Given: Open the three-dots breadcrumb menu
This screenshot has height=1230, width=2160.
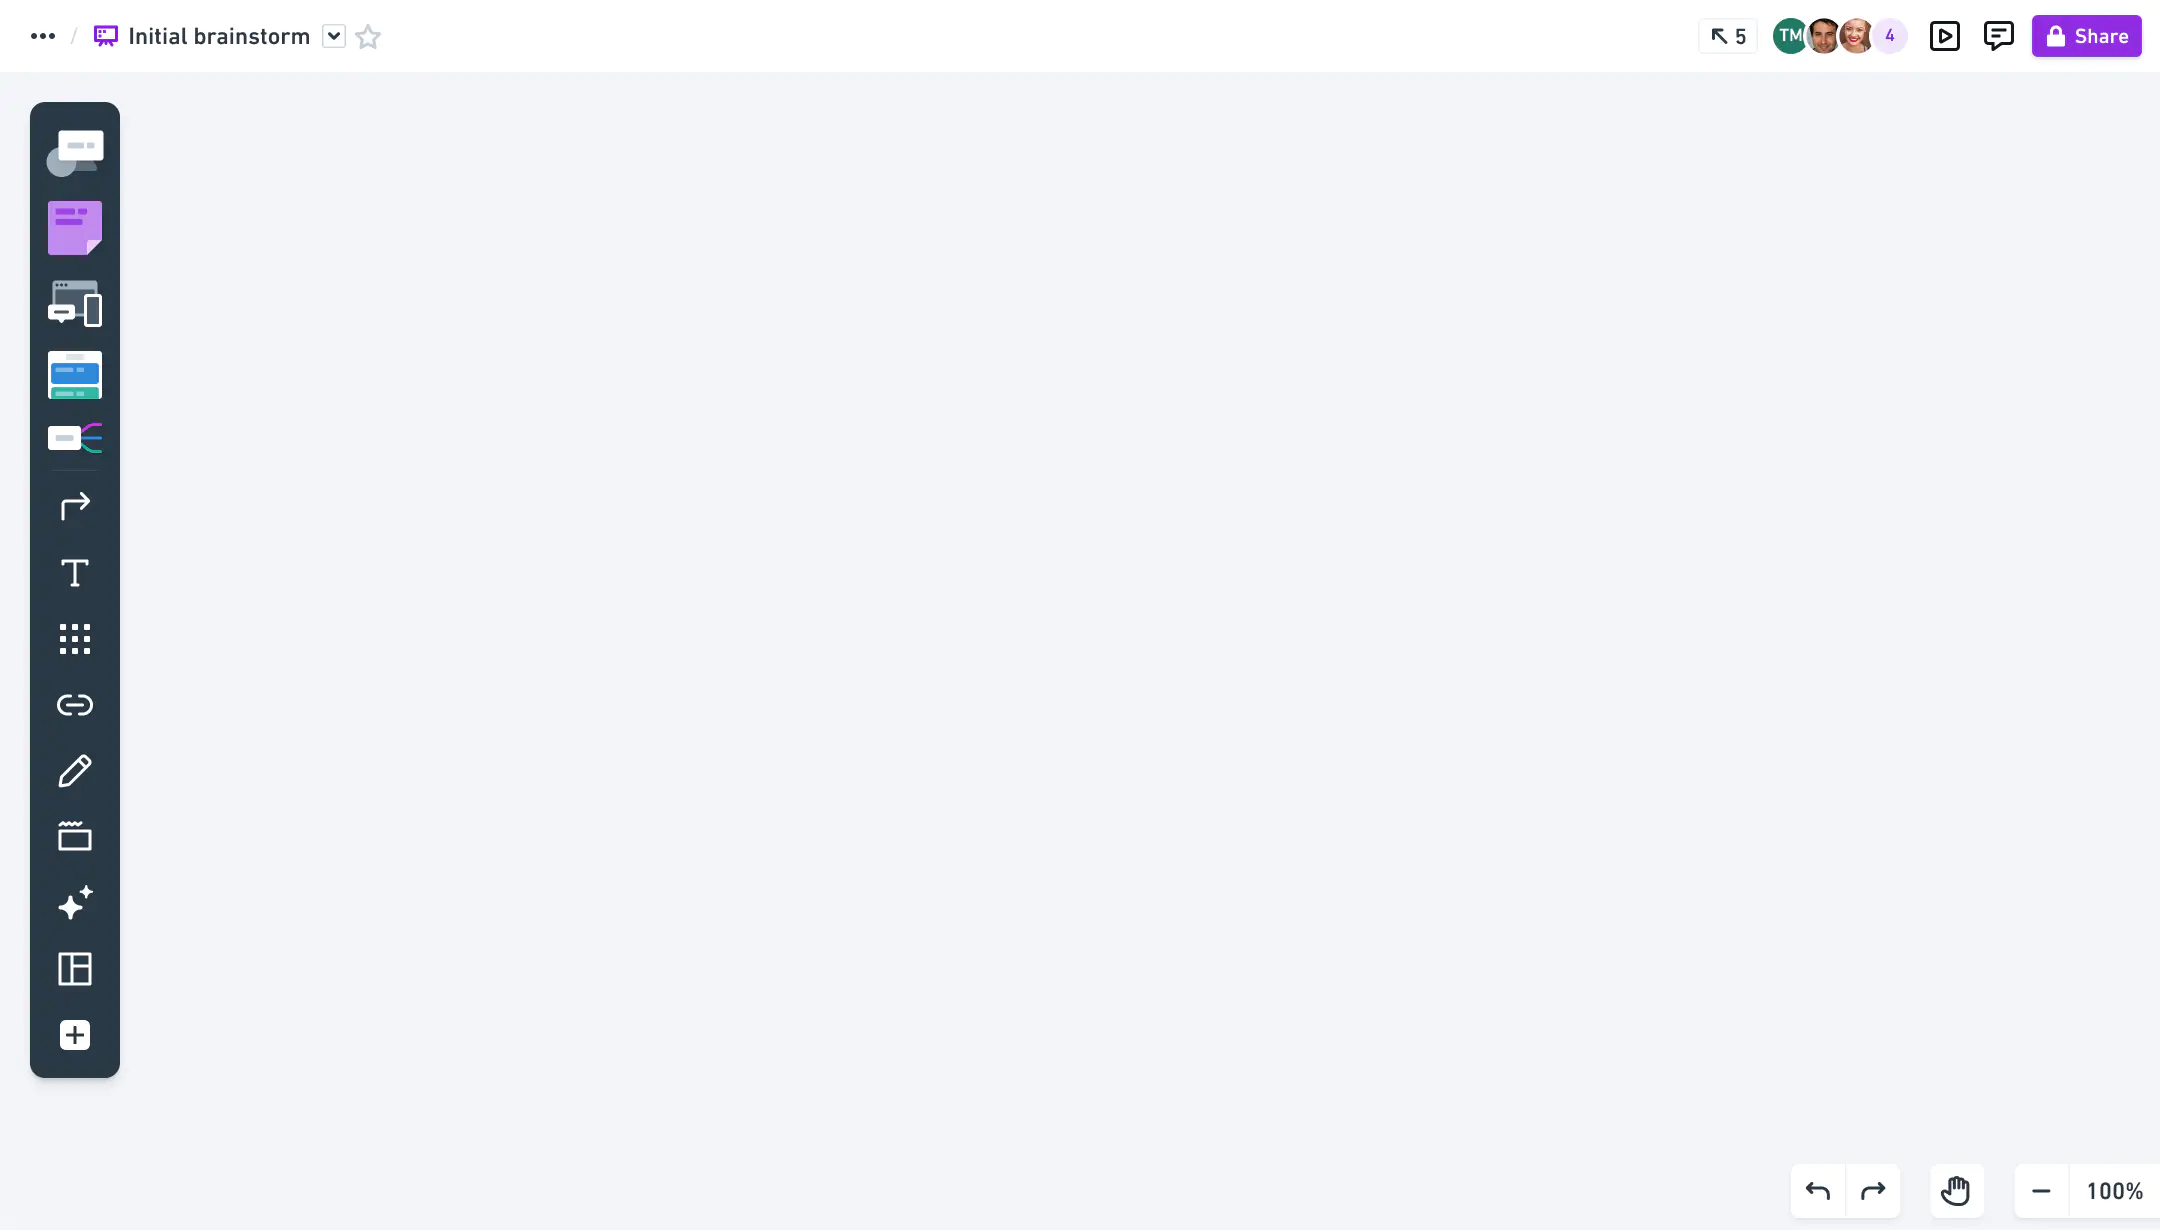Looking at the screenshot, I should (43, 36).
